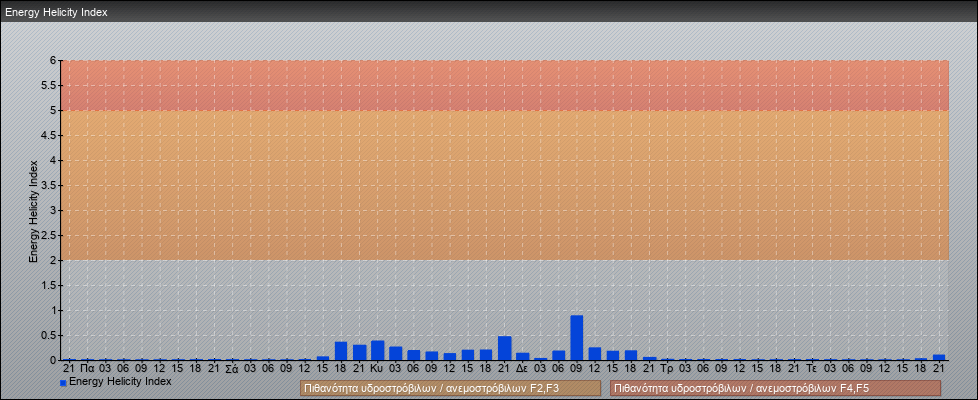Click the F4,F5 tornado probability legend box
This screenshot has width=978, height=400.
tap(775, 388)
